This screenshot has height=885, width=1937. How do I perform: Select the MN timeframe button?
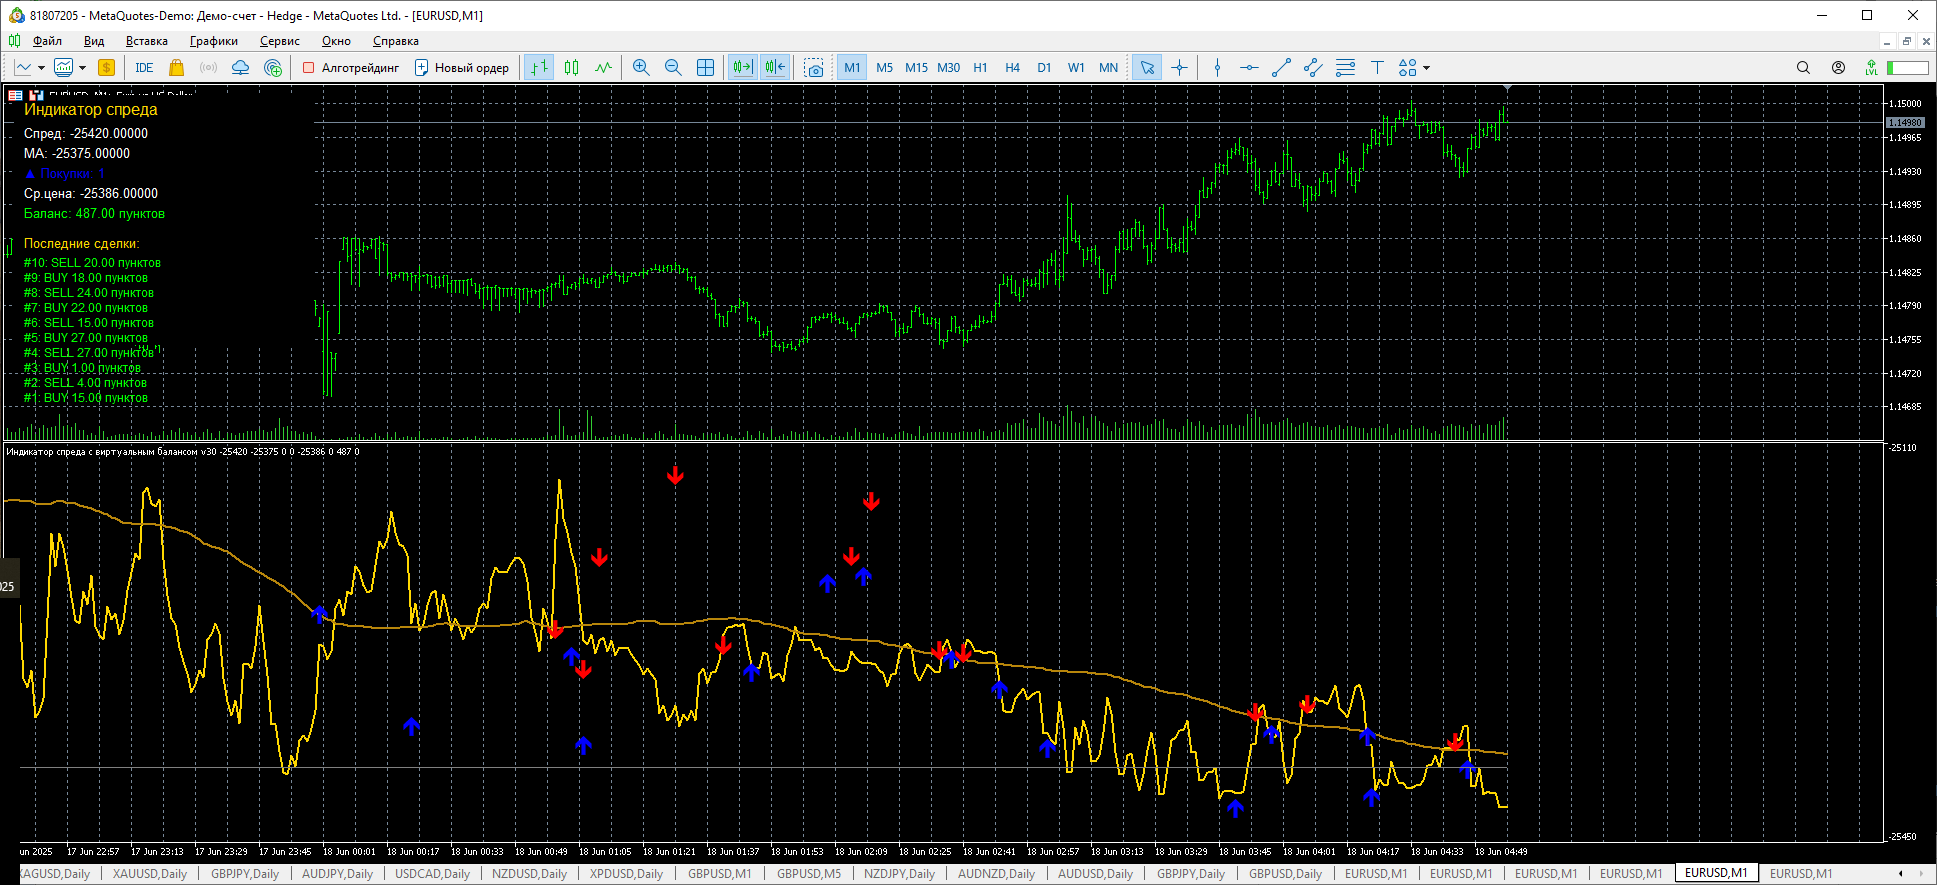coord(1108,68)
